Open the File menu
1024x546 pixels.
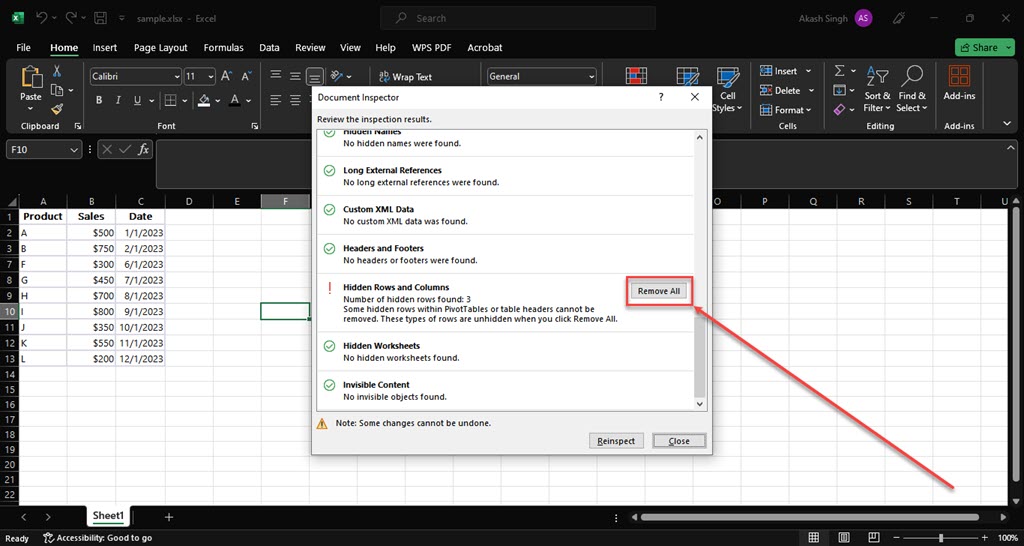click(24, 48)
